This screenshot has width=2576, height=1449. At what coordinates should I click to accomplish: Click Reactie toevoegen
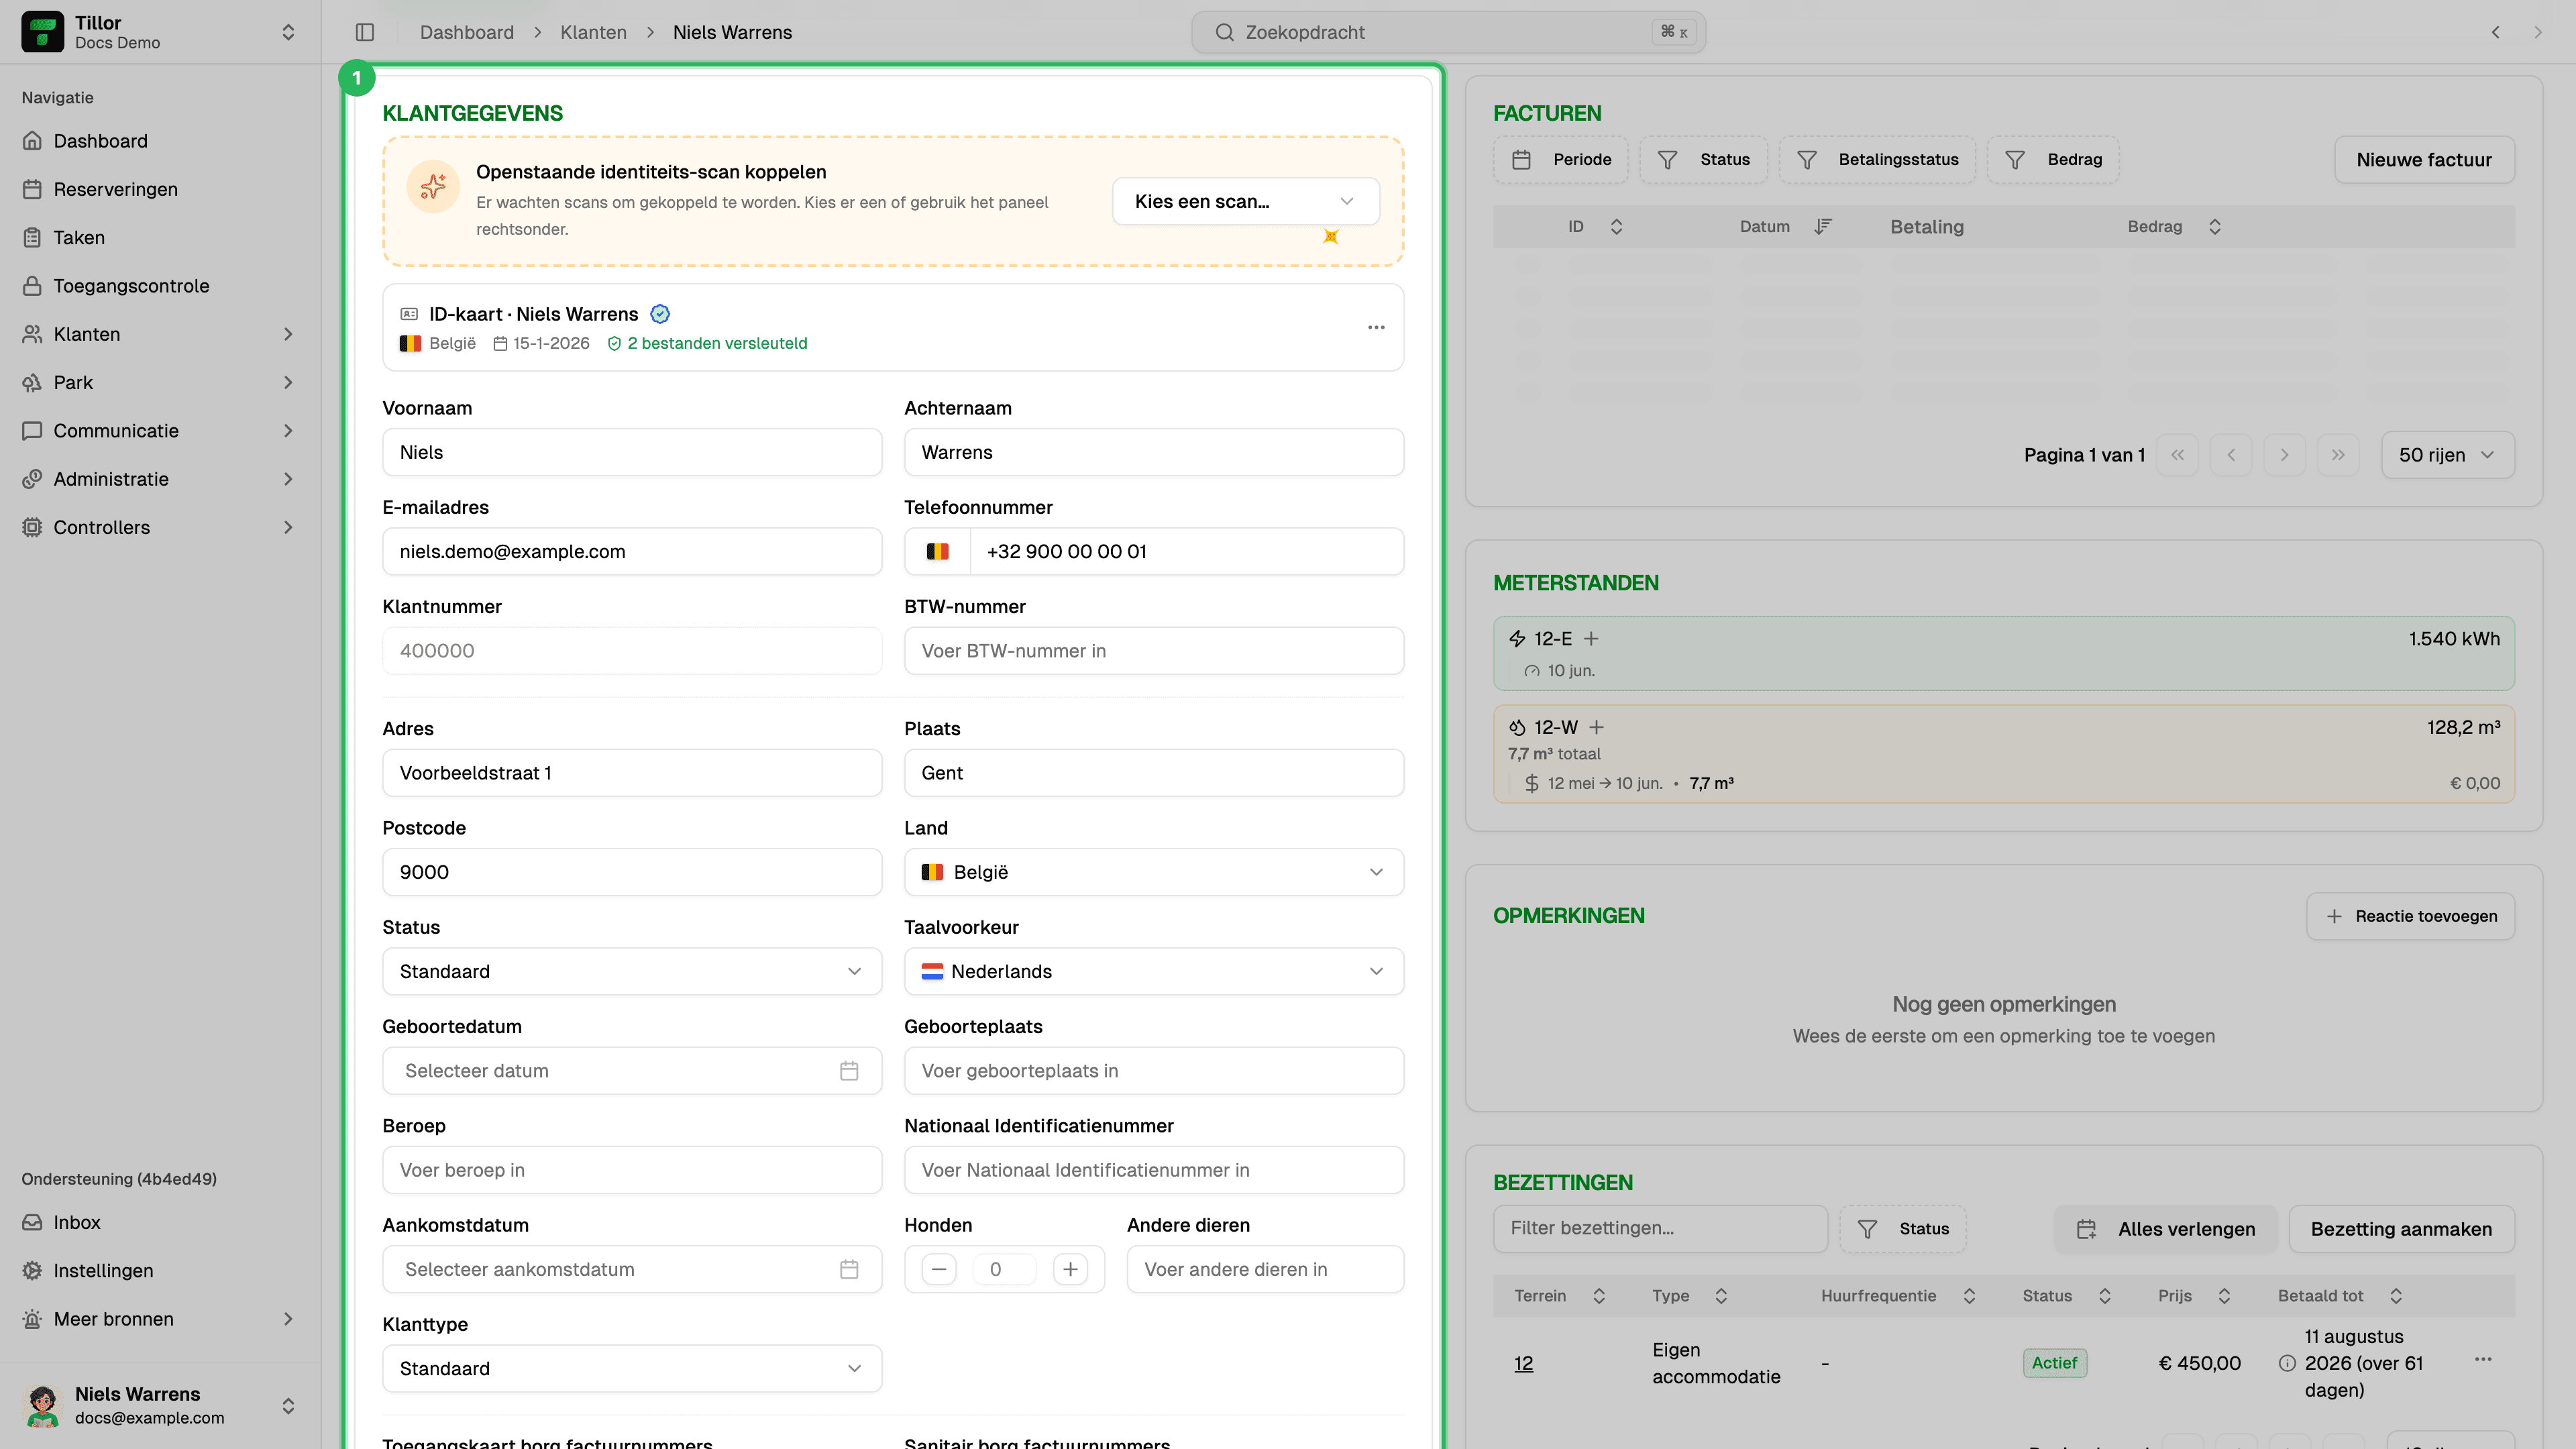pos(2411,916)
